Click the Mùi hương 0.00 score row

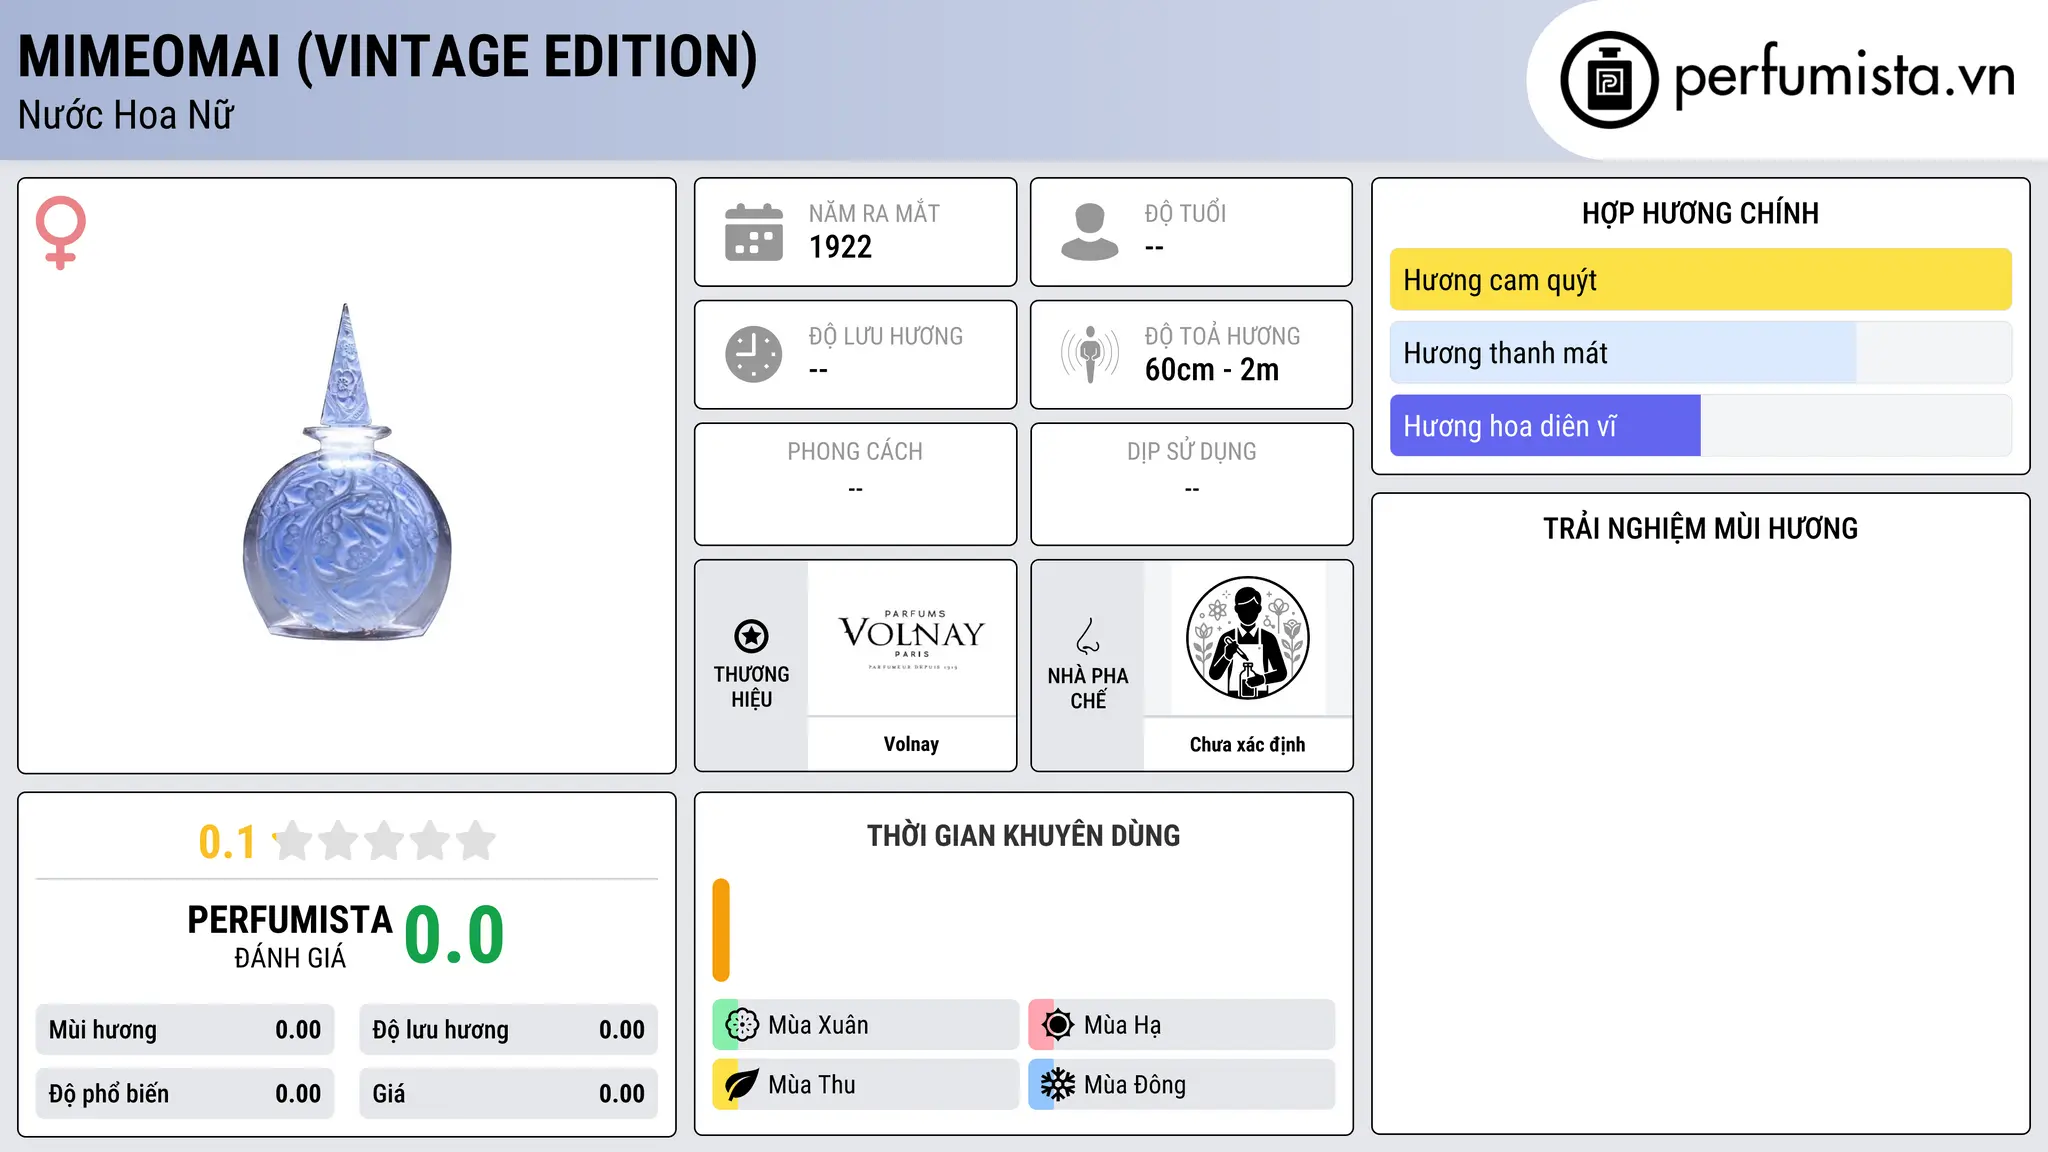(185, 1030)
